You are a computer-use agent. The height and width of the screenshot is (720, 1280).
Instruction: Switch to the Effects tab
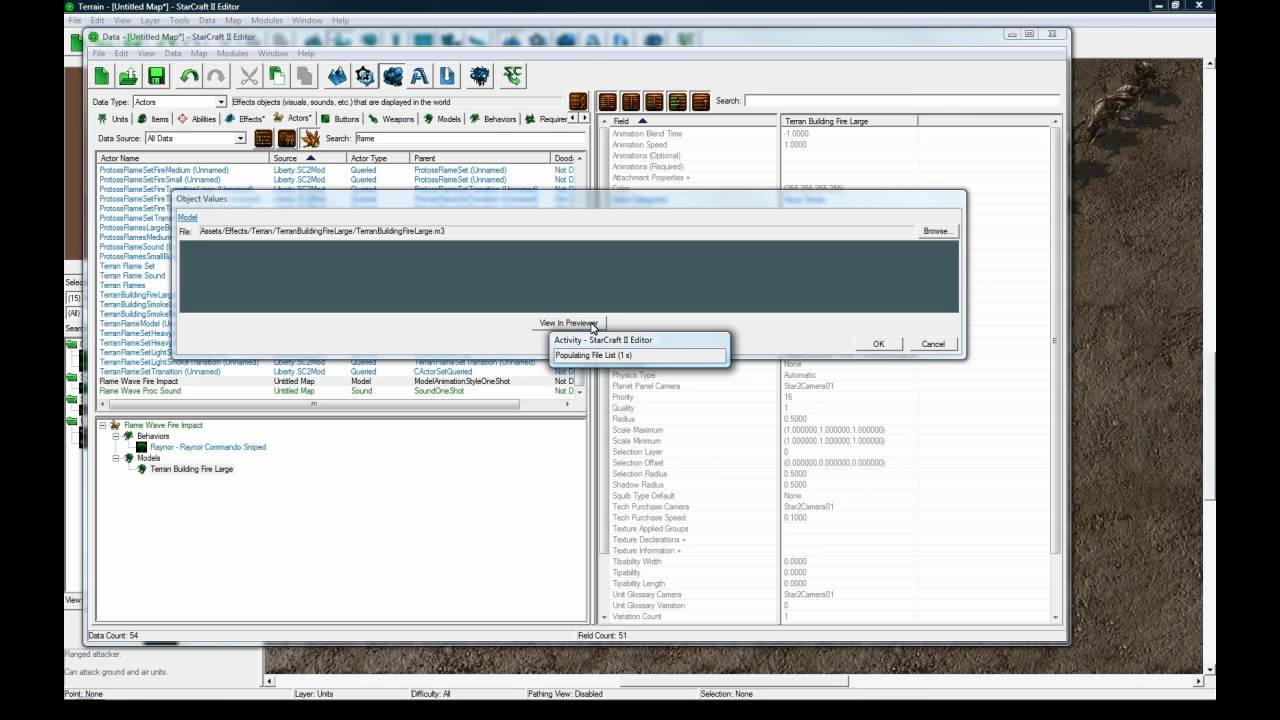(x=244, y=119)
